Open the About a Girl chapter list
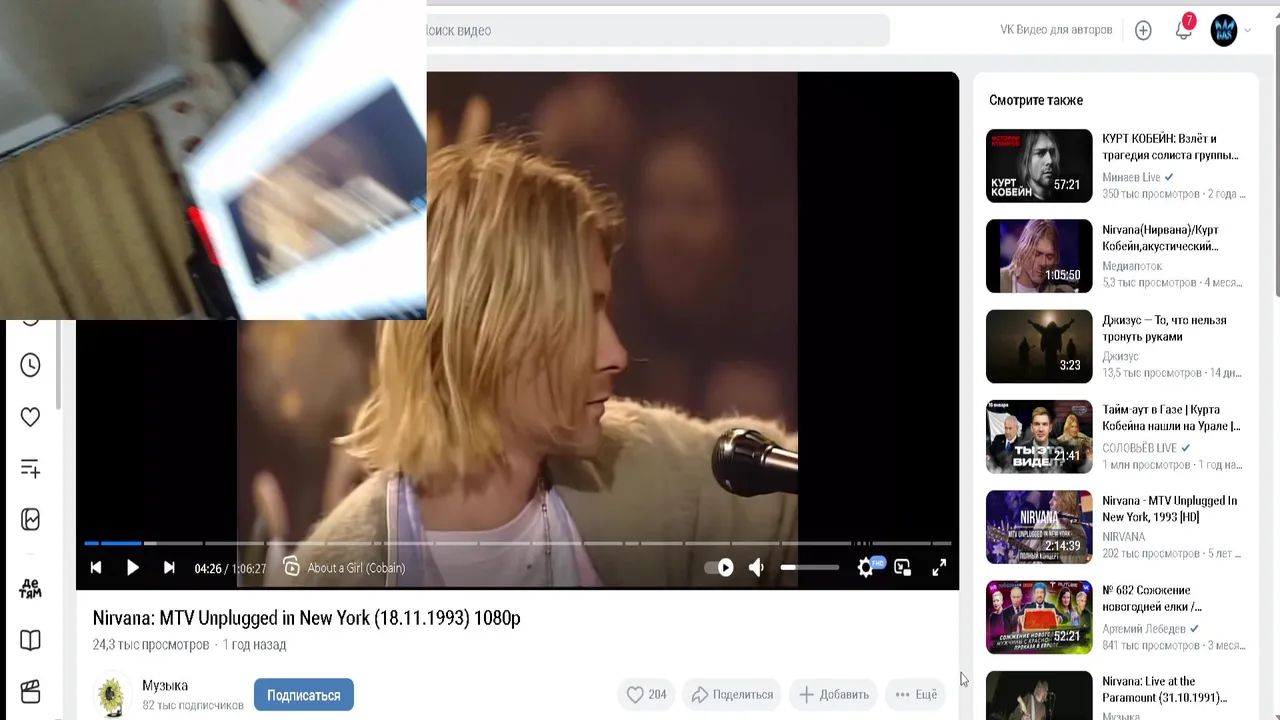The height and width of the screenshot is (720, 1280). 345,568
